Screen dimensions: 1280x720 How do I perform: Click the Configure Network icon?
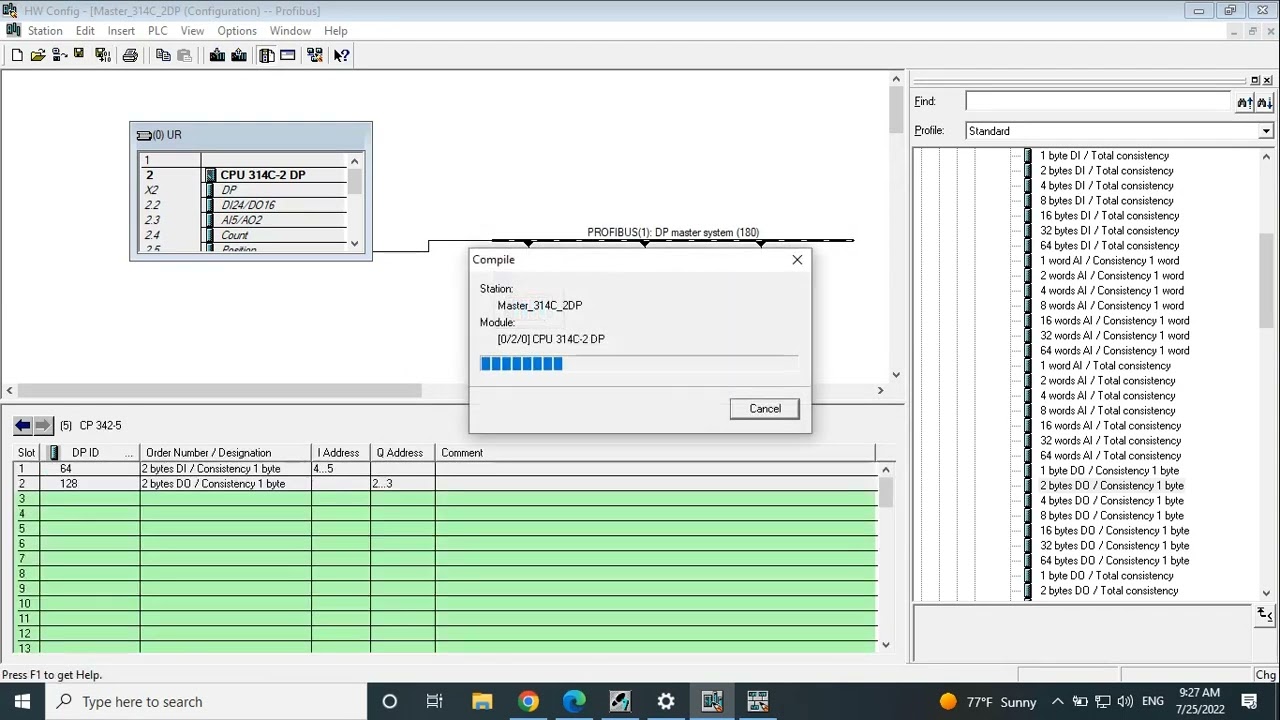click(315, 55)
